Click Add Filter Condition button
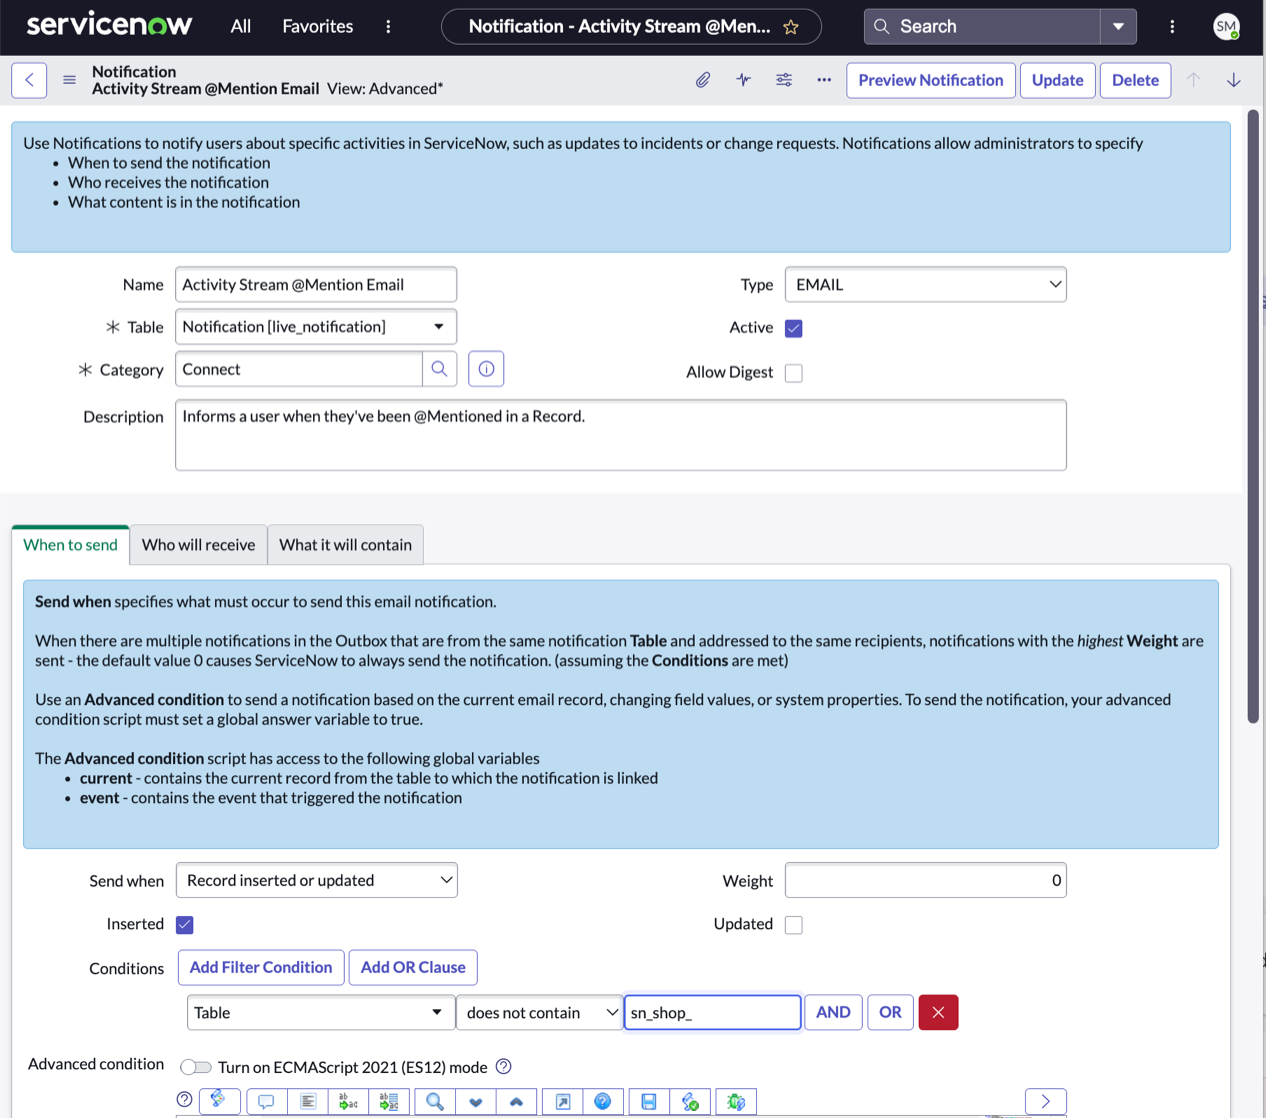1266x1118 pixels. [261, 967]
